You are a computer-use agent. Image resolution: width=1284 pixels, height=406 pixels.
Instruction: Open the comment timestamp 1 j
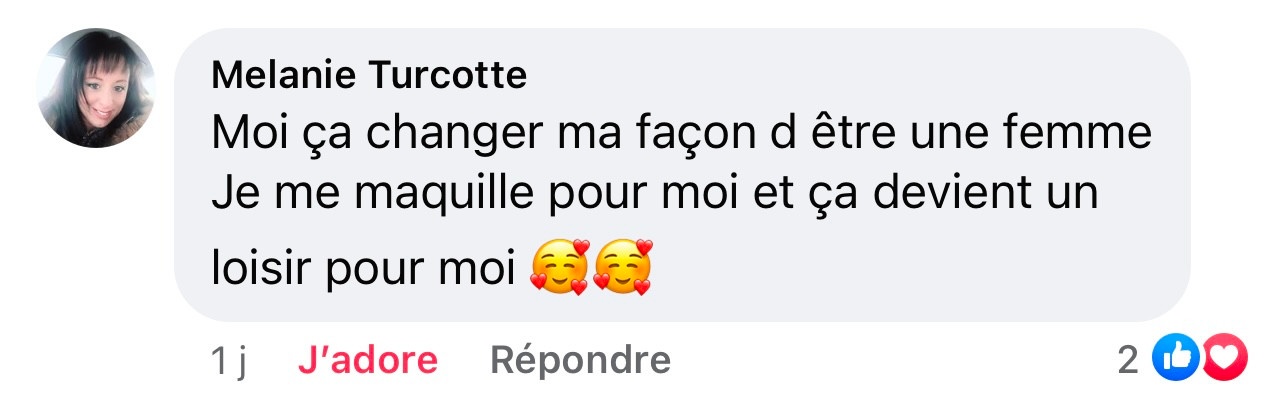[229, 362]
